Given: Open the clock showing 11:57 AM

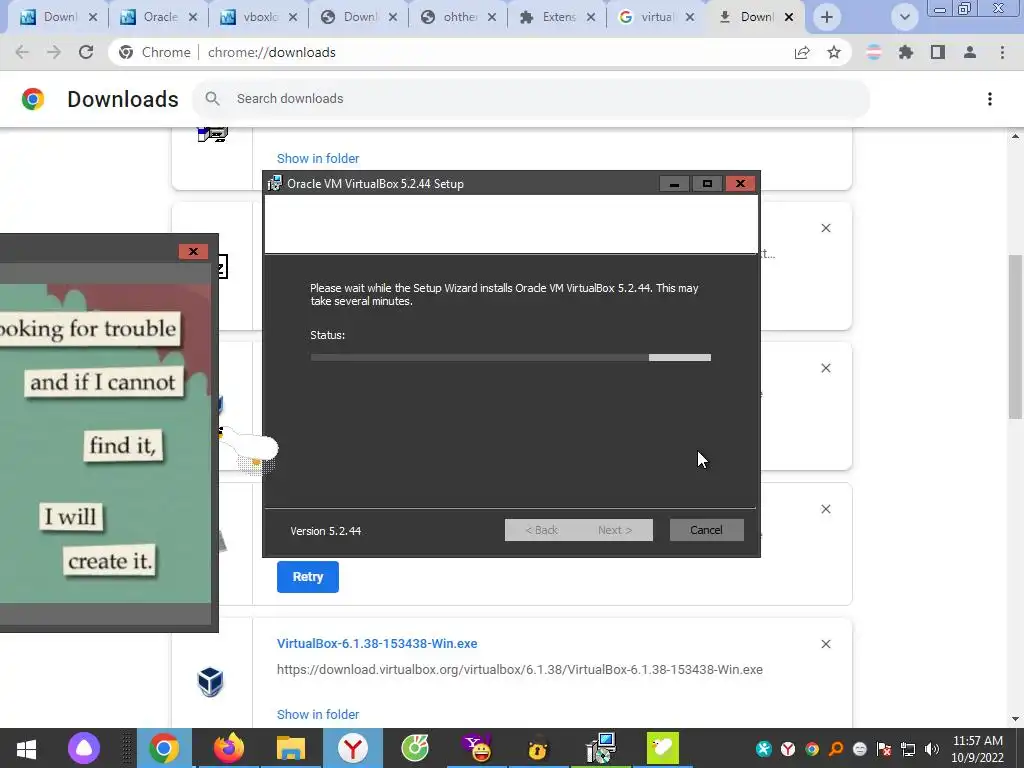Looking at the screenshot, I should pyautogui.click(x=978, y=749).
